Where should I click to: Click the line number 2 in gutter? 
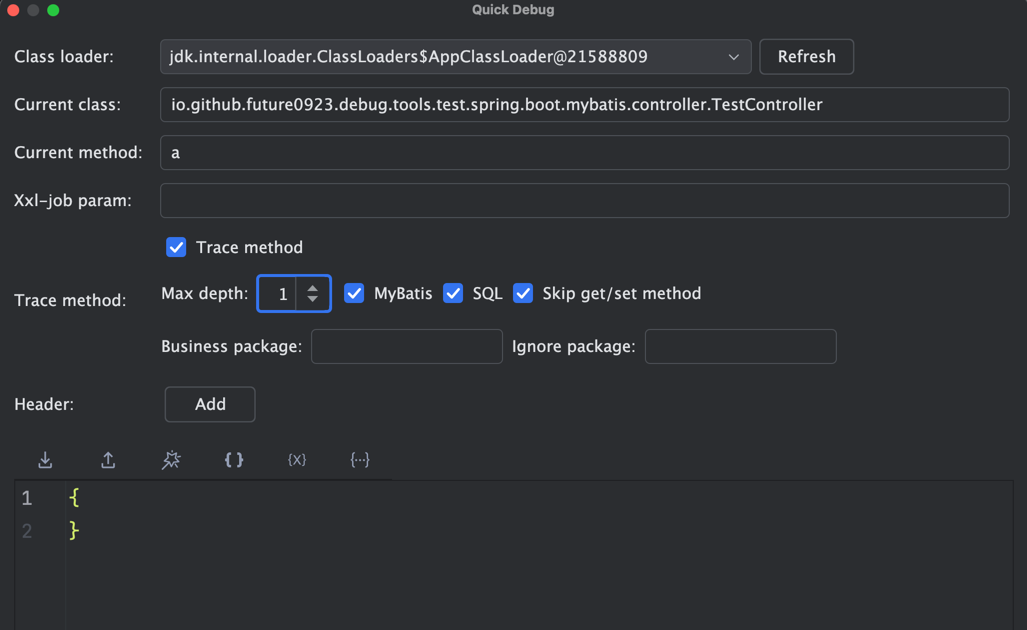(27, 530)
